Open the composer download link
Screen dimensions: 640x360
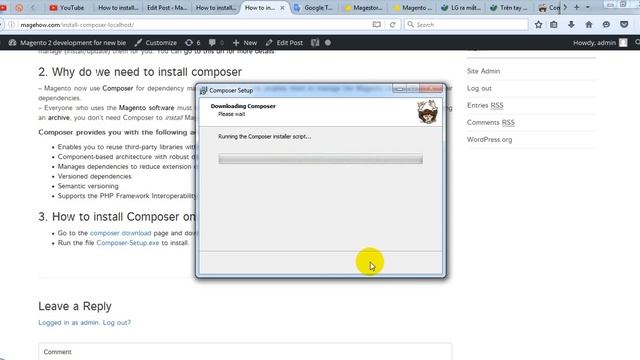coord(120,233)
